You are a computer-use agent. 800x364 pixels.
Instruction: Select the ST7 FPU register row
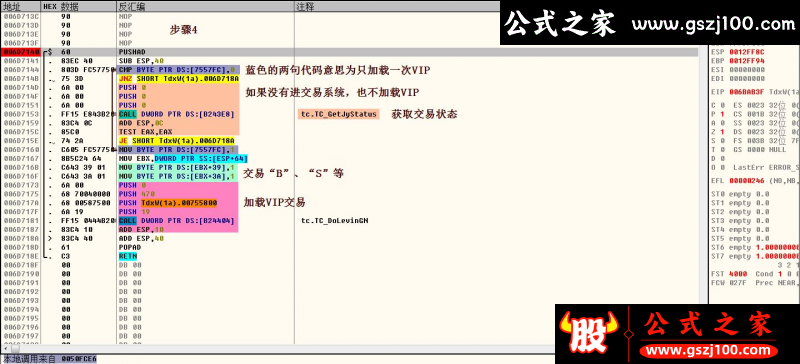(x=755, y=256)
